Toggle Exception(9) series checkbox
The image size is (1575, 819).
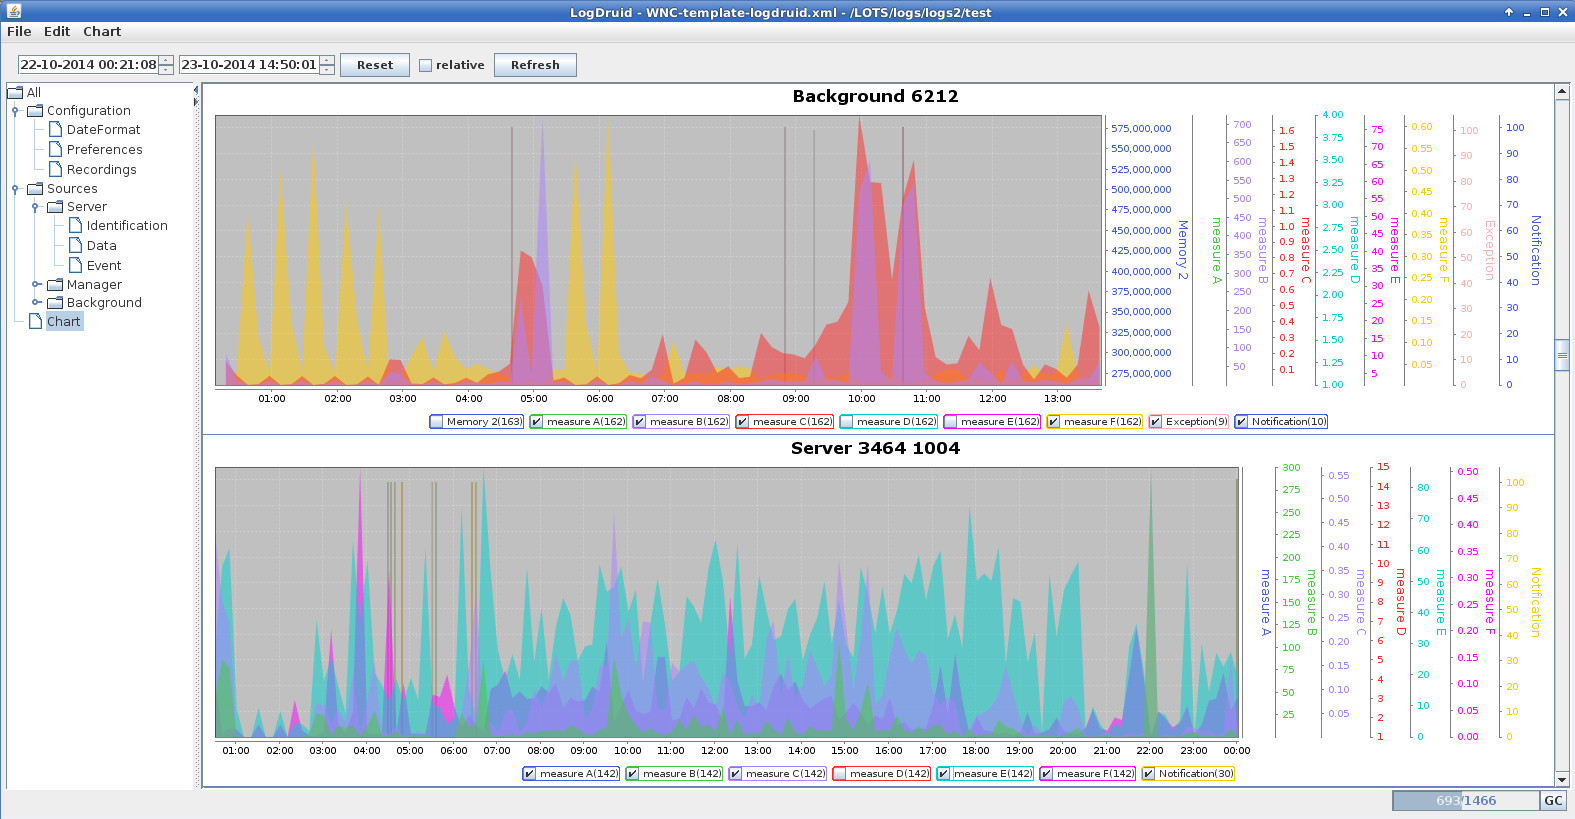coord(1156,422)
